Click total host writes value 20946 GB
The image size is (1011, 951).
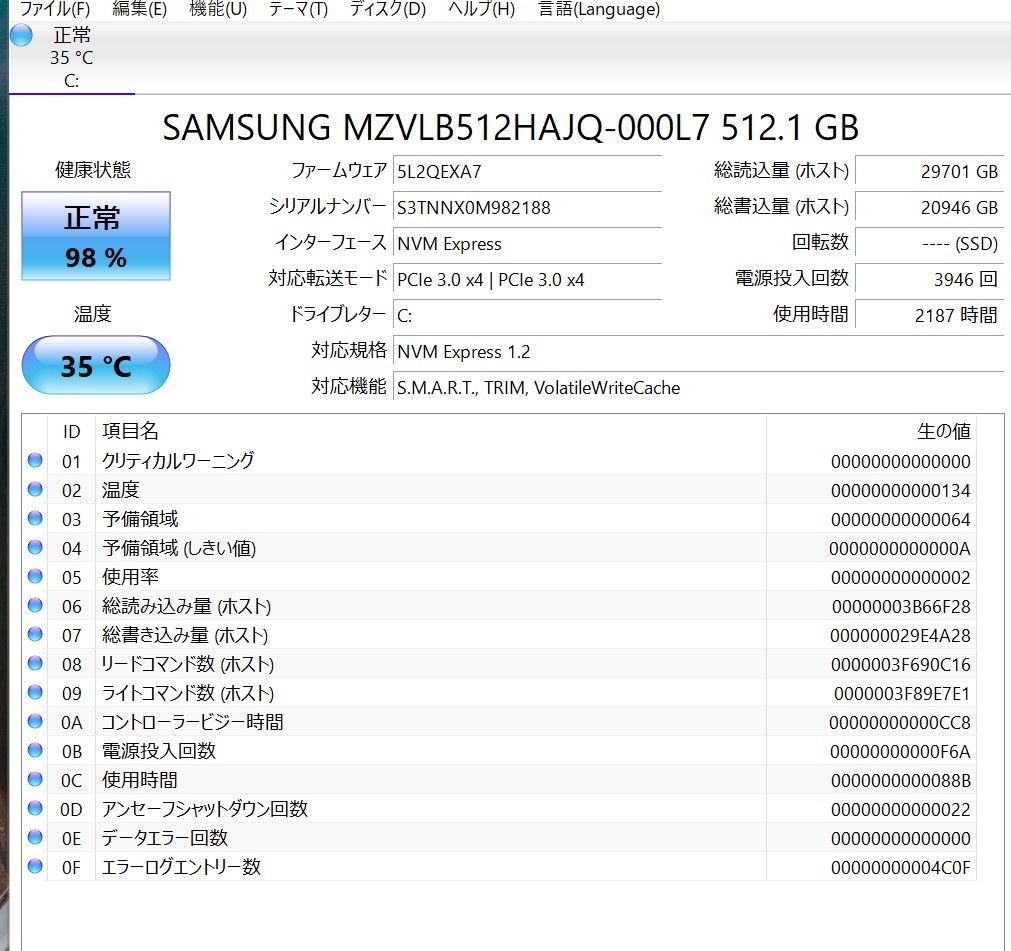pos(929,208)
